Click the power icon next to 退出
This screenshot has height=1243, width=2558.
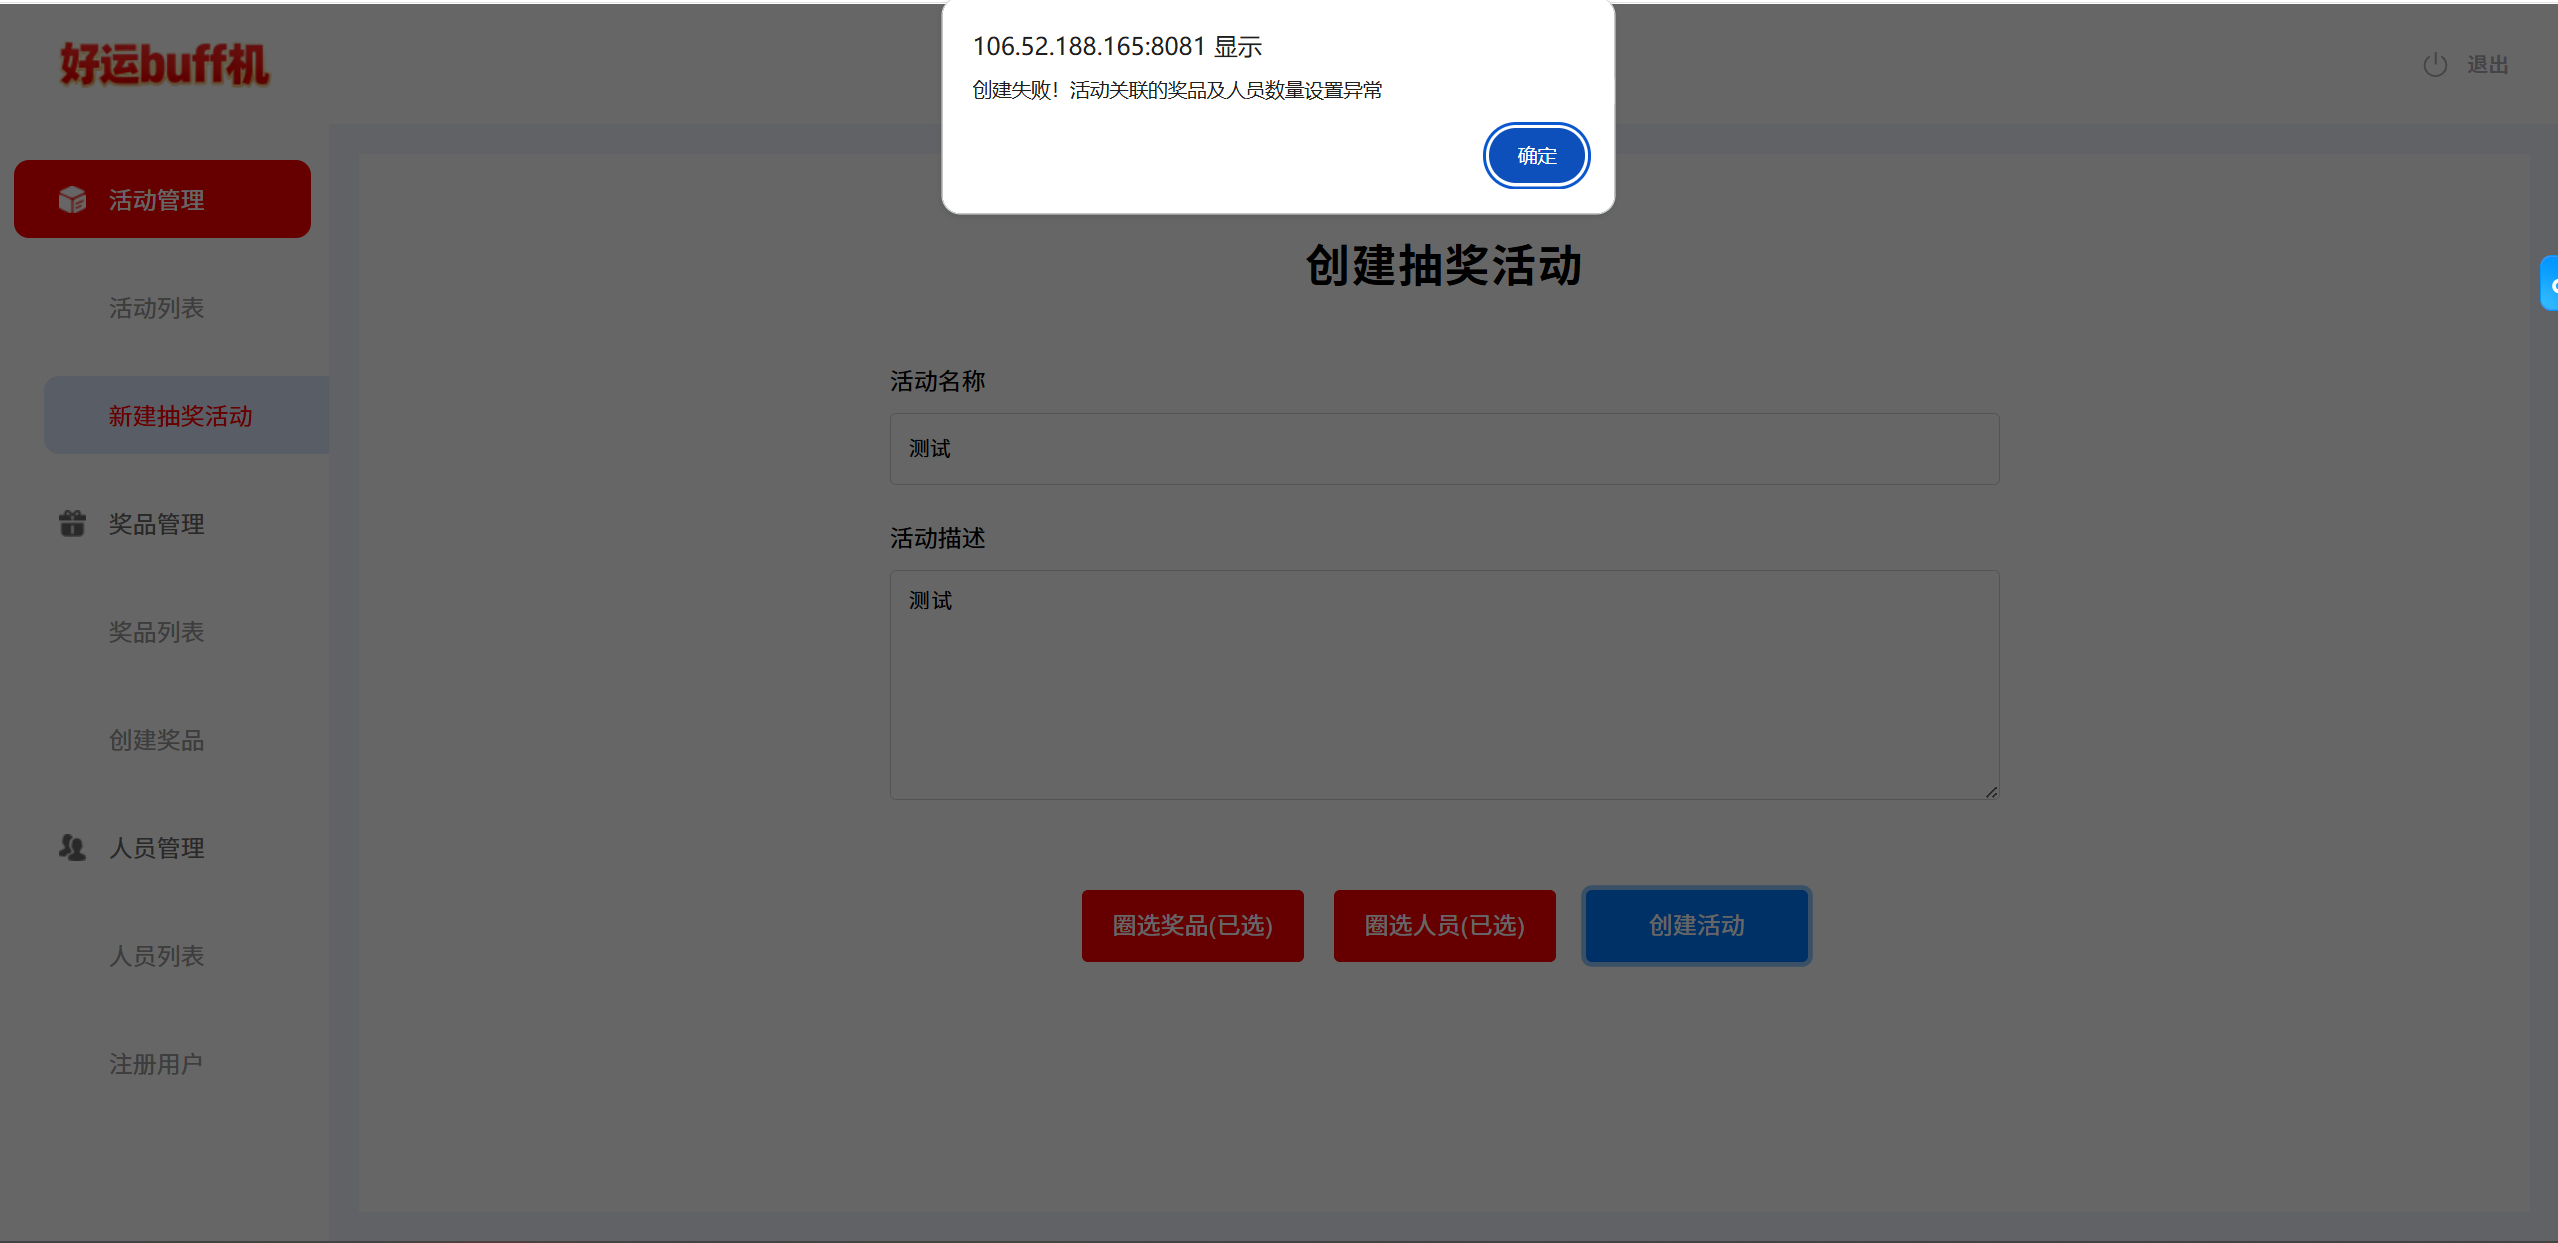tap(2435, 65)
